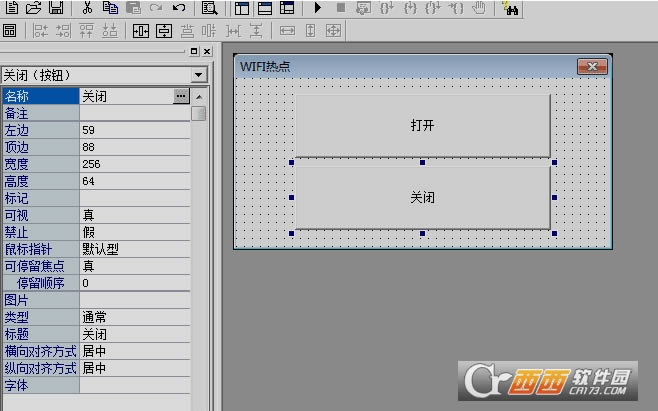The width and height of the screenshot is (658, 411).
Task: Select the 左边 value 59 field
Action: pyautogui.click(x=134, y=130)
